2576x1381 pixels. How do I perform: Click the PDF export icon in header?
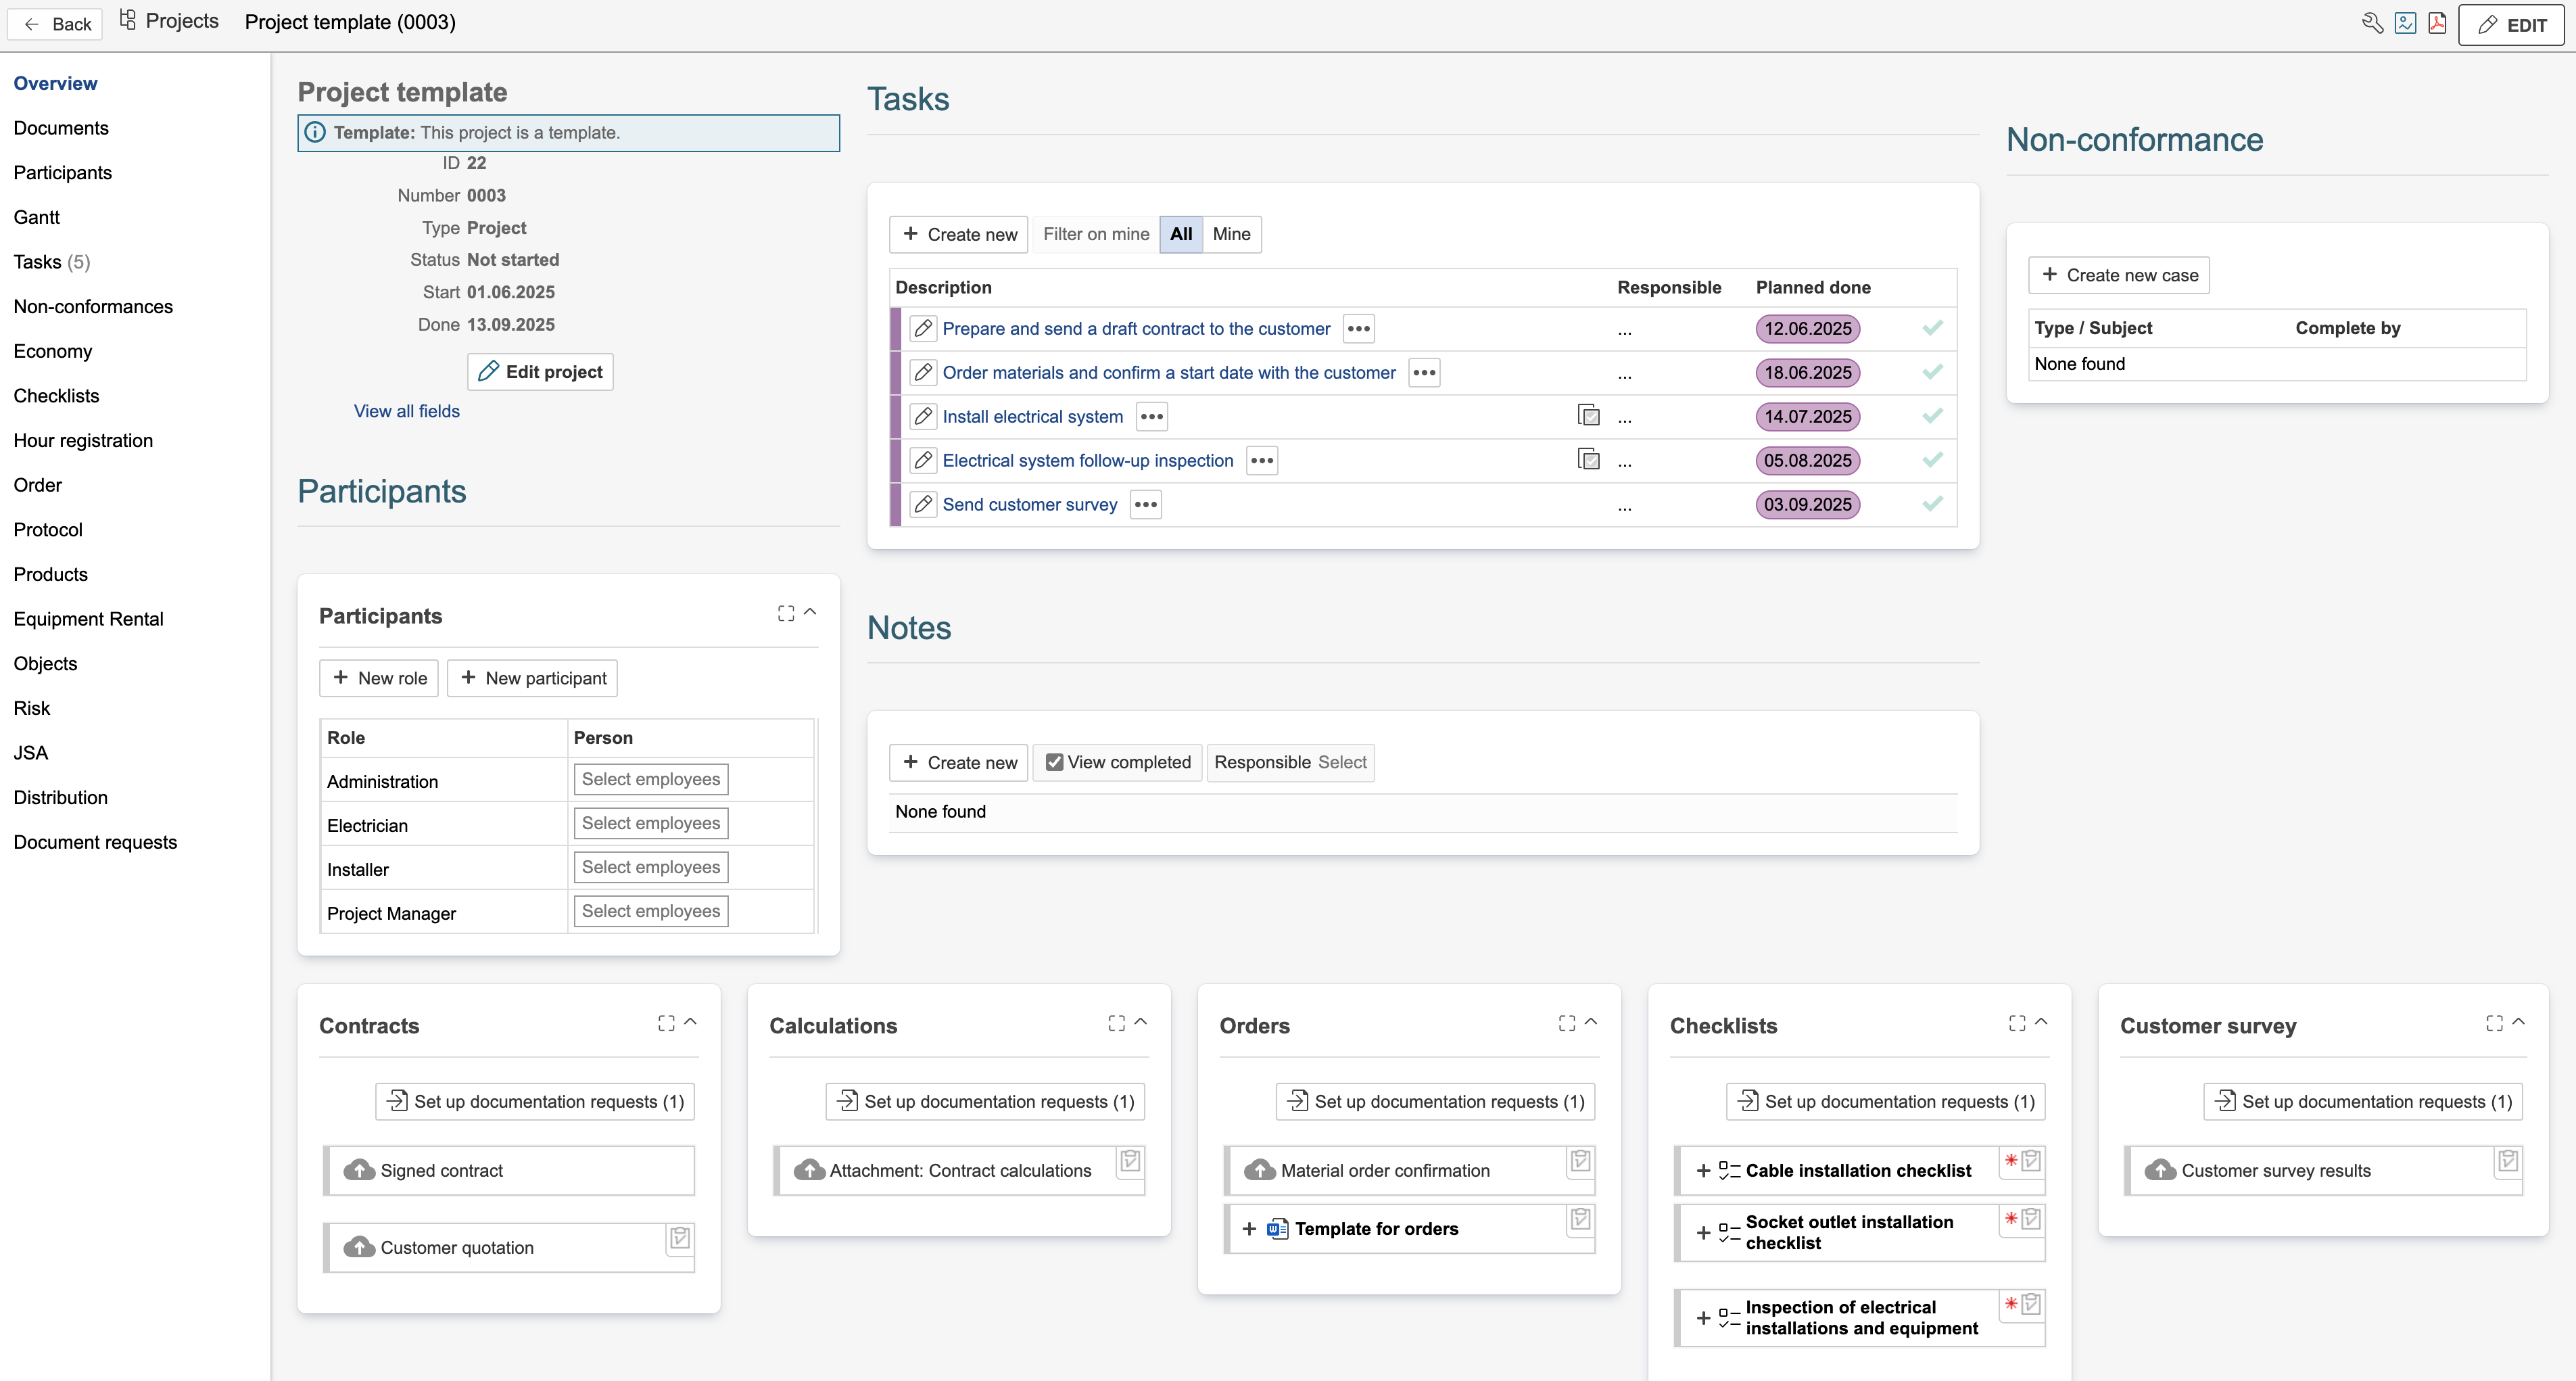[x=2437, y=23]
